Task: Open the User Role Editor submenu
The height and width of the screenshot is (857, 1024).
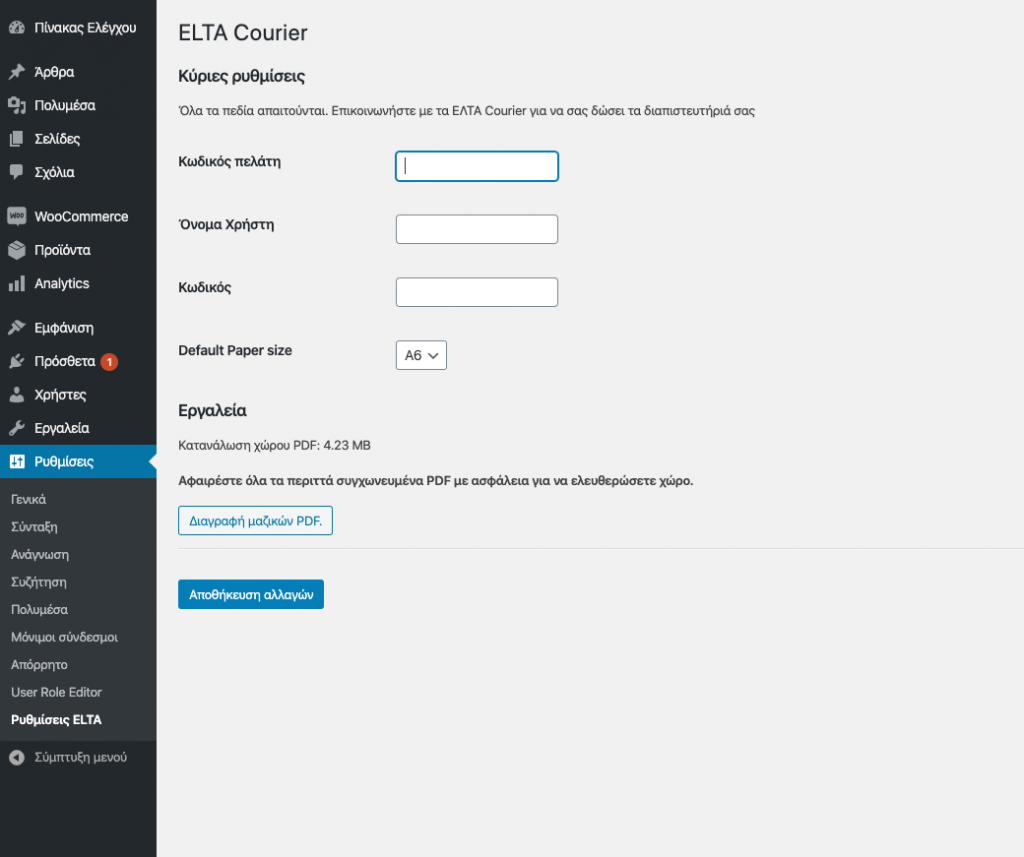Action: coord(56,692)
